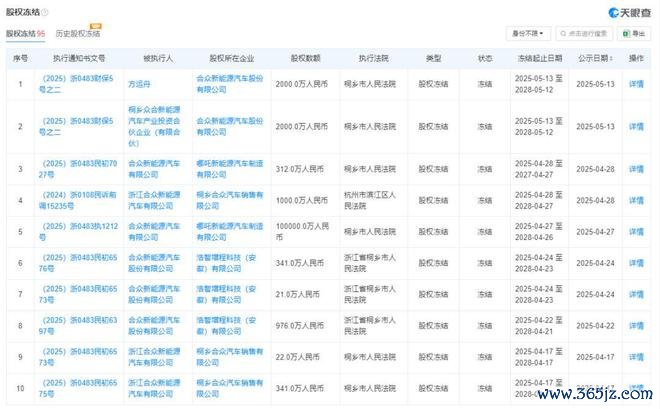Open 浩智增程科技 company in row 7
This screenshot has height=409, width=660.
(226, 295)
